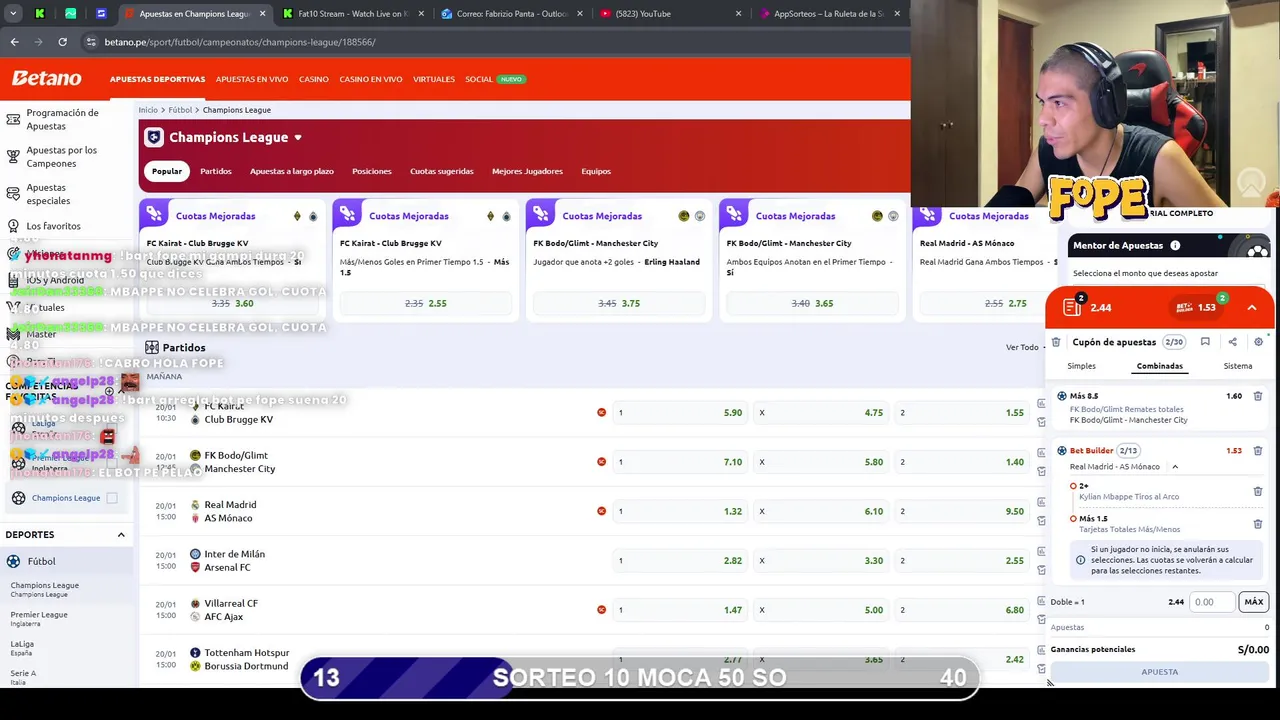1280x720 pixels.
Task: Share the bet coupon
Action: click(1232, 342)
